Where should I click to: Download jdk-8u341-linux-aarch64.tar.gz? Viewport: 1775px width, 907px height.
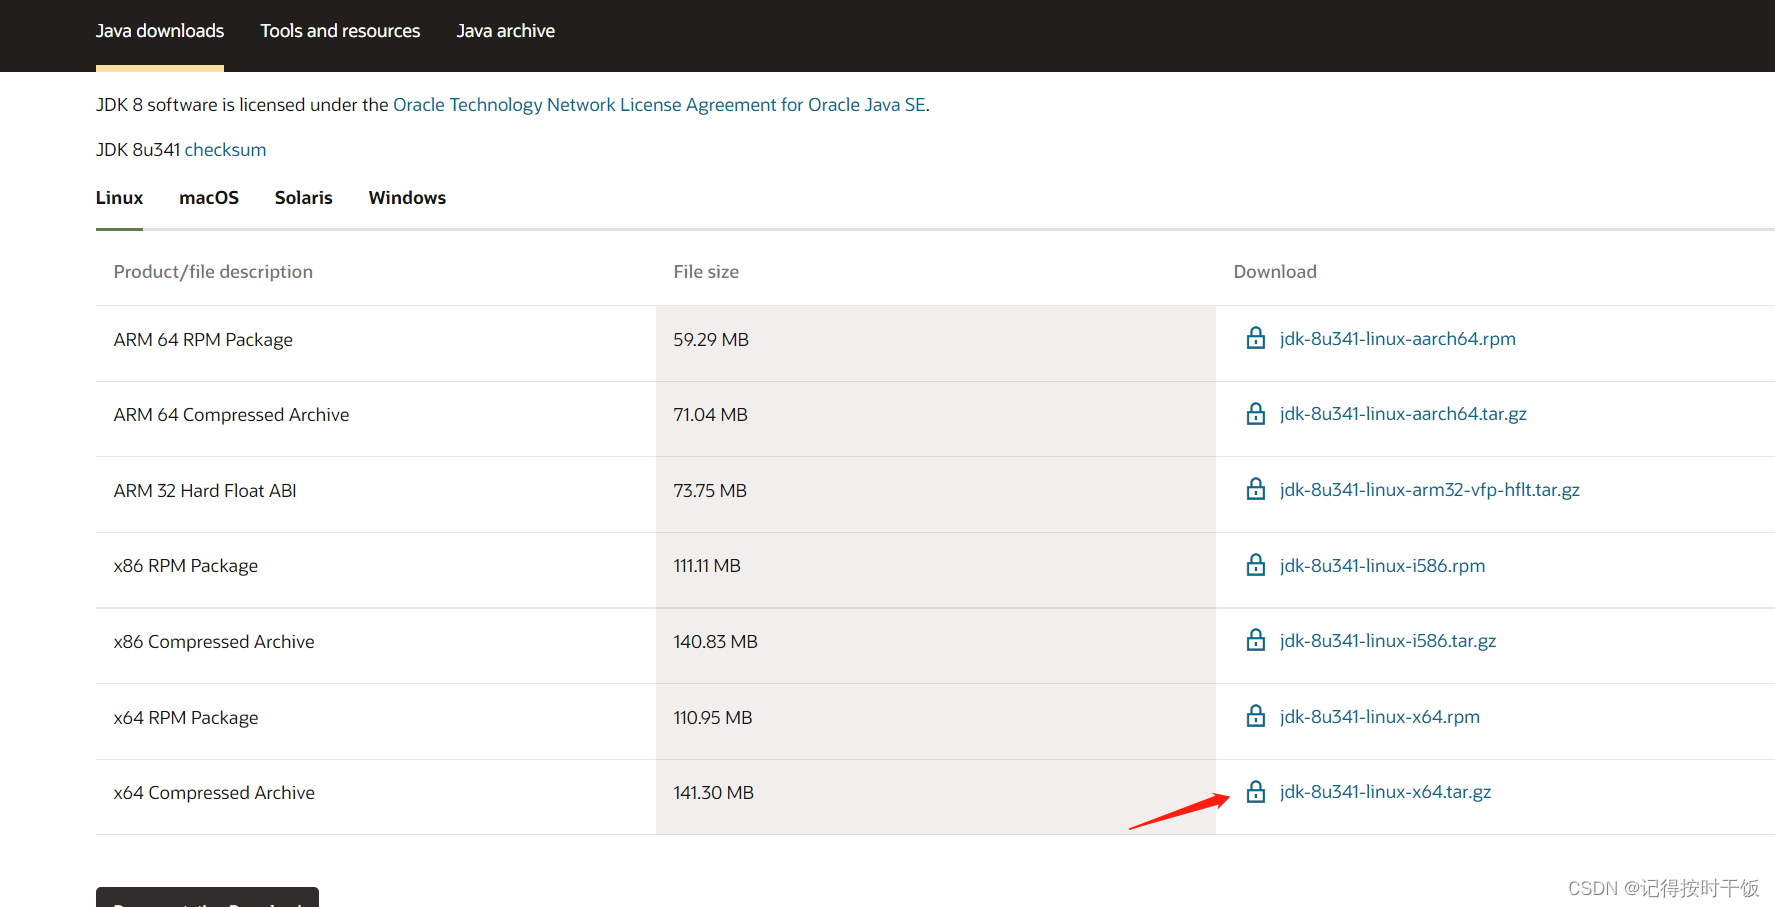pos(1403,414)
